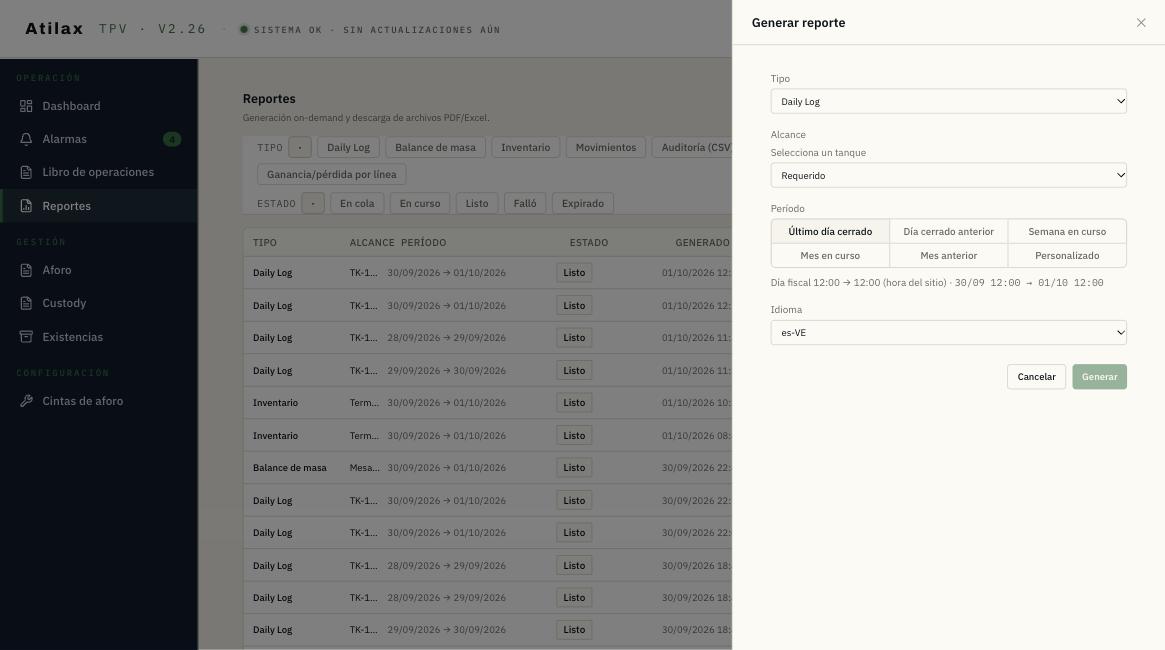Click the Aforo document icon
The height and width of the screenshot is (650, 1165).
pyautogui.click(x=26, y=270)
